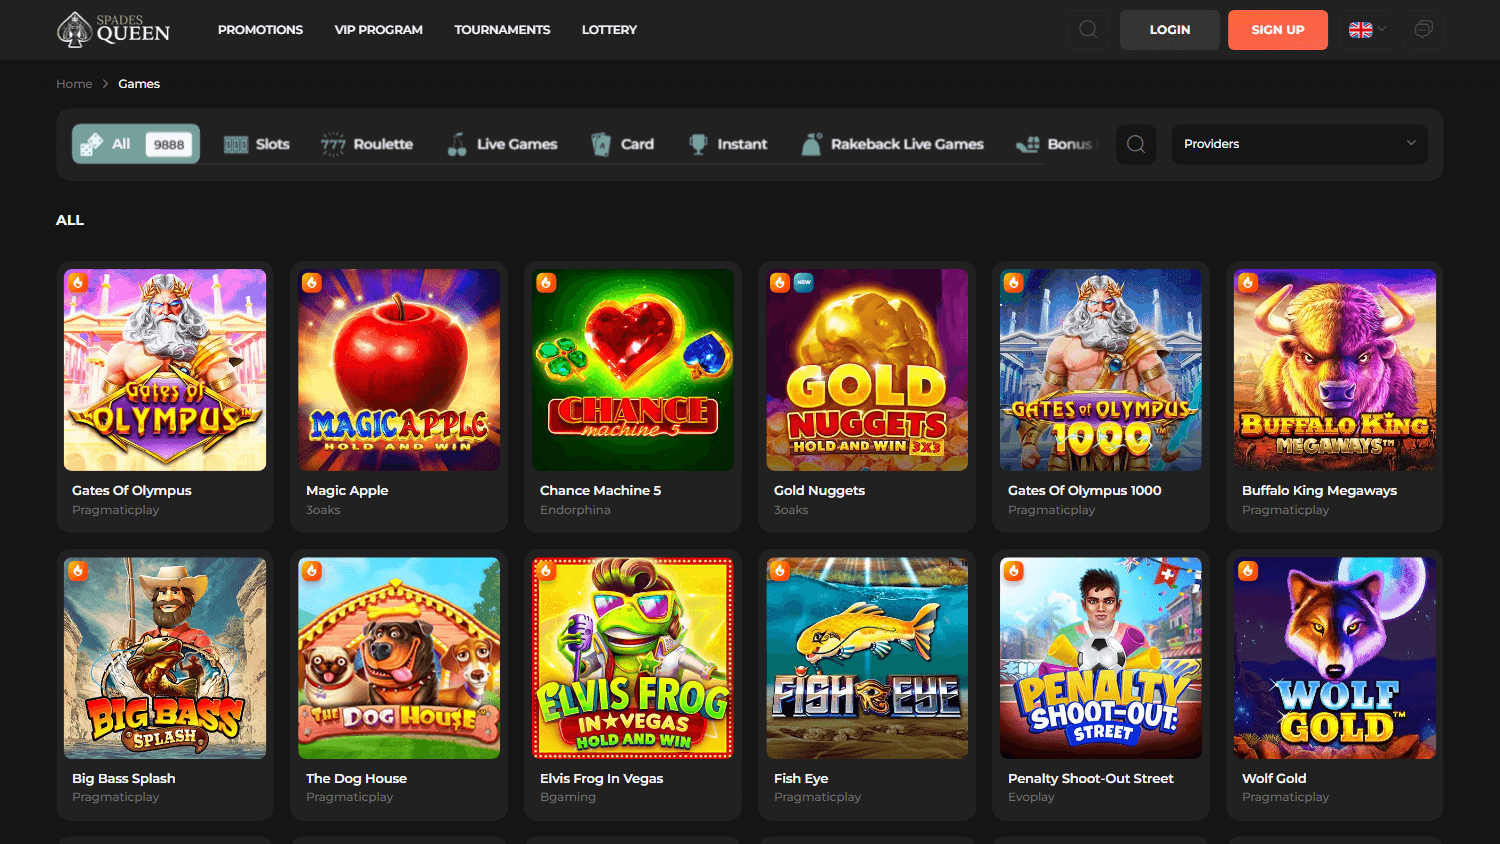Image resolution: width=1500 pixels, height=844 pixels.
Task: Click the cherry Live Games icon
Action: tap(457, 144)
